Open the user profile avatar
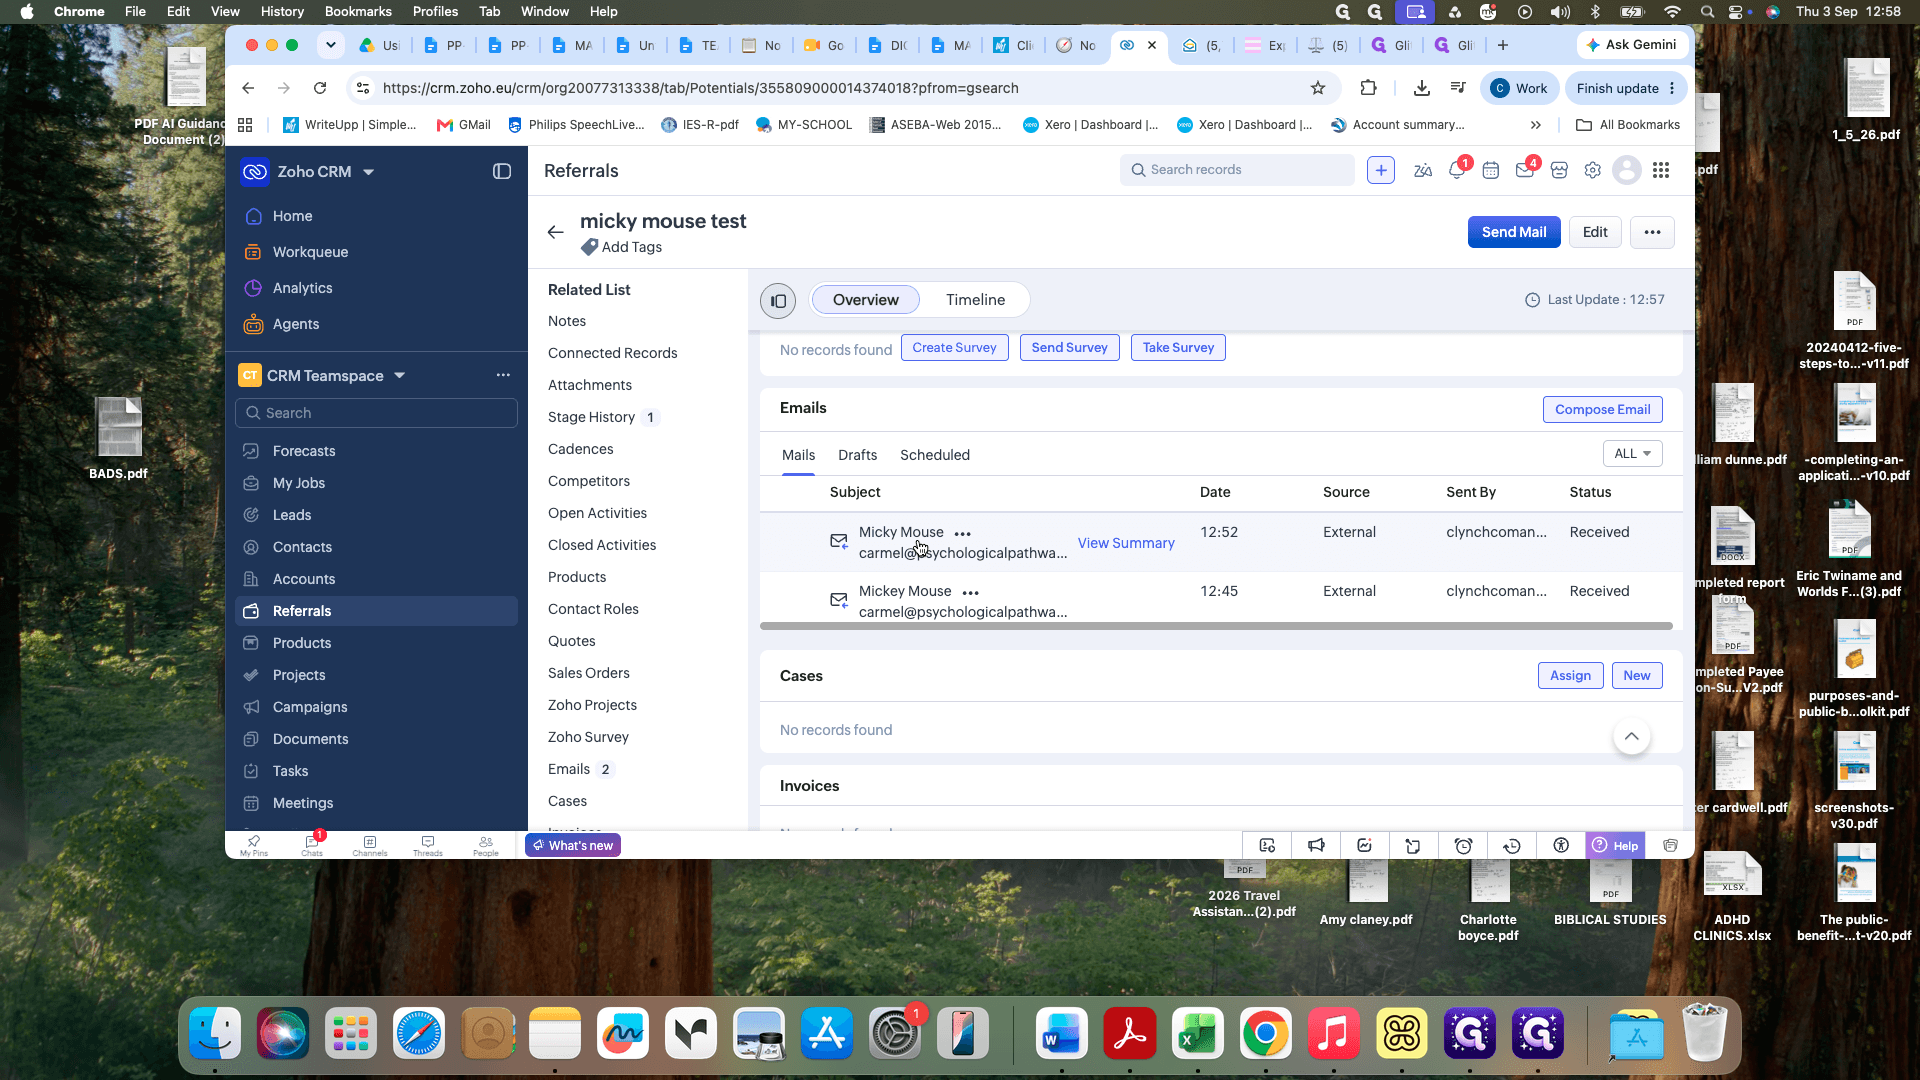The width and height of the screenshot is (1920, 1080). pyautogui.click(x=1627, y=171)
